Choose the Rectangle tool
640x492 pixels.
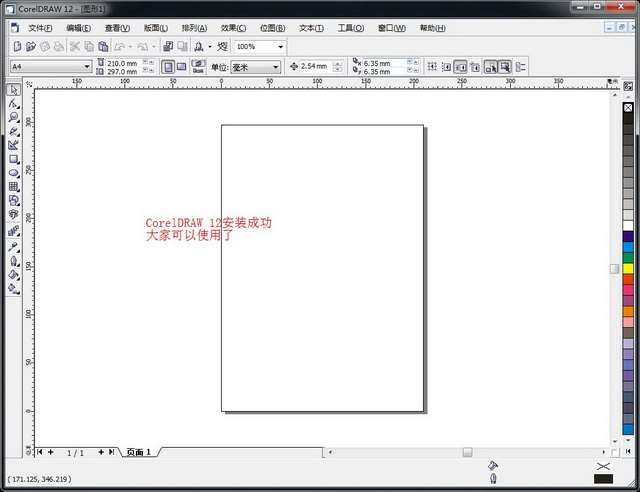[x=14, y=159]
